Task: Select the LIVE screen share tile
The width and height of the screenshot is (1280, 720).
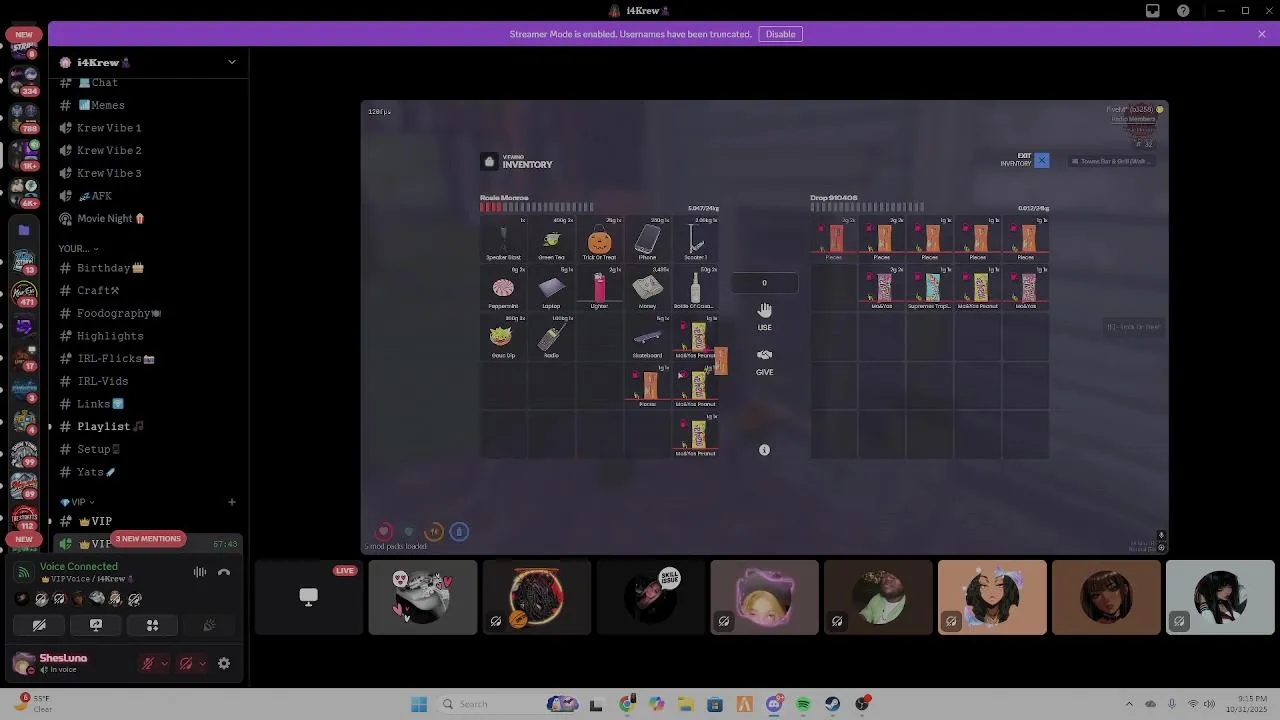Action: coord(308,597)
